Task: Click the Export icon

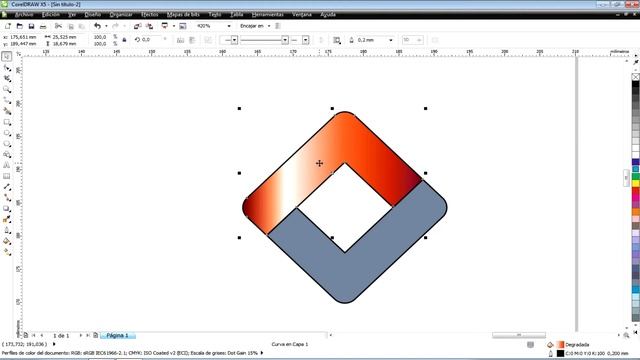Action: click(x=149, y=26)
